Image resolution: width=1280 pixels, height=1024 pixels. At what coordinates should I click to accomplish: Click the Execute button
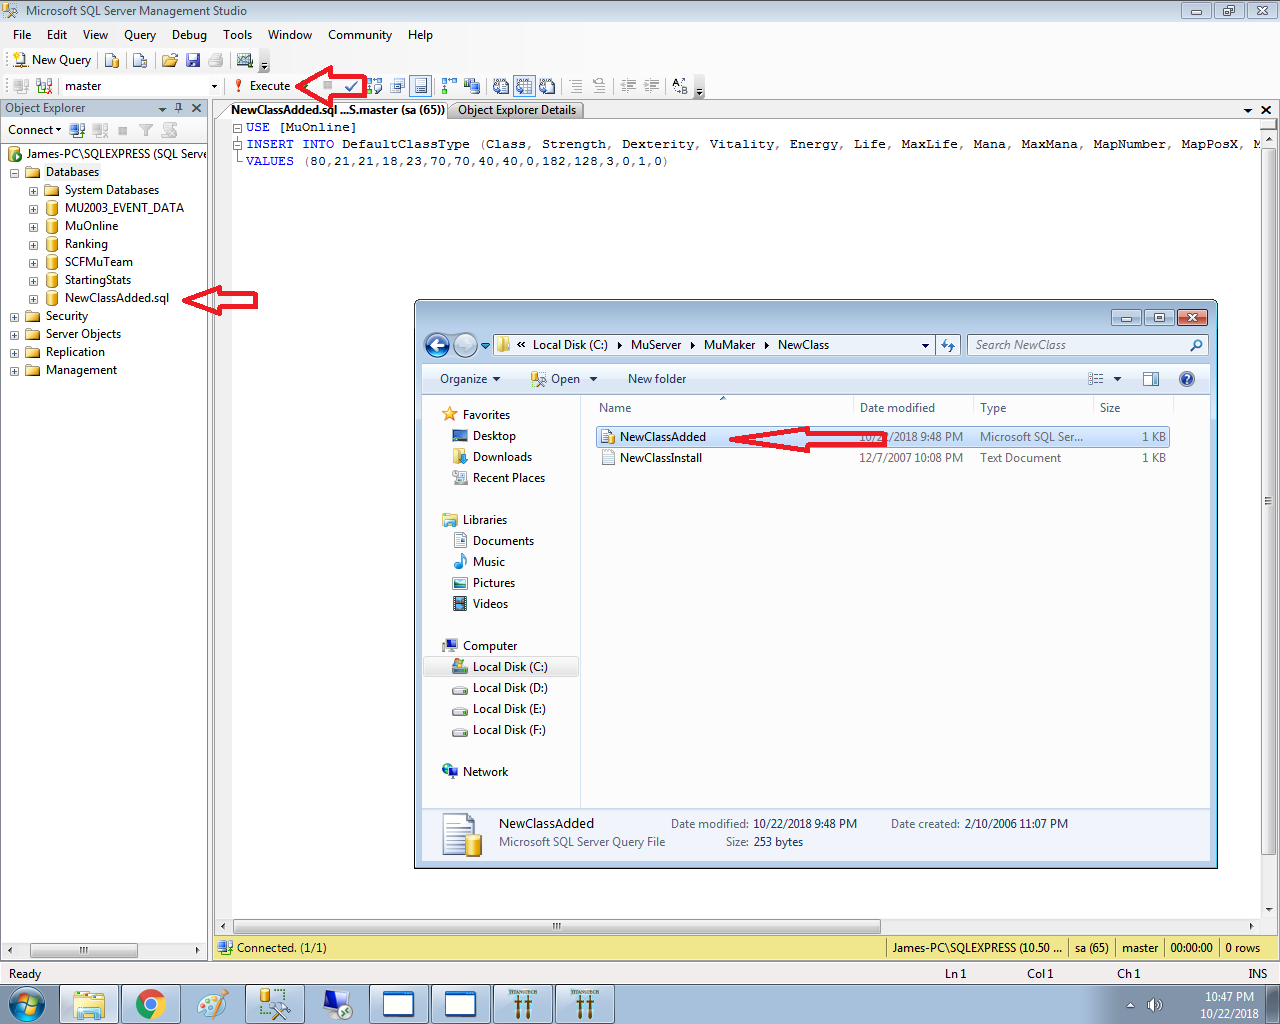point(262,86)
